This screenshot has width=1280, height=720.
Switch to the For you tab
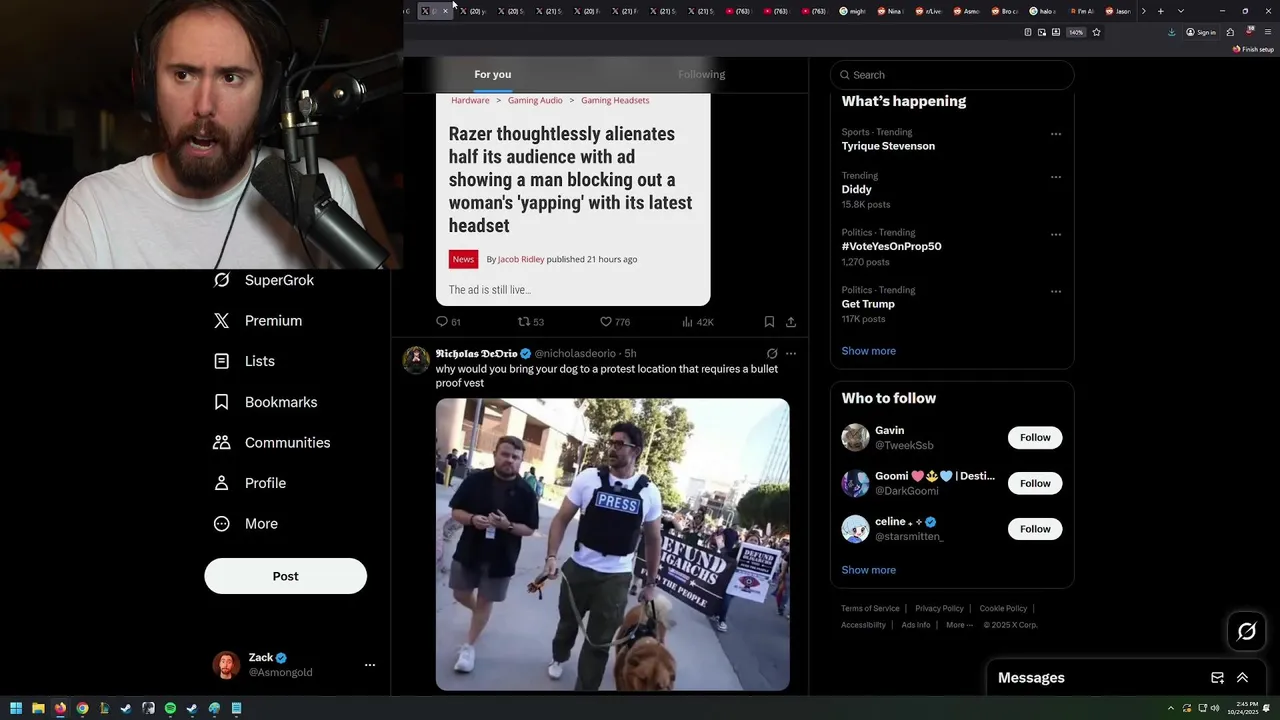(492, 74)
